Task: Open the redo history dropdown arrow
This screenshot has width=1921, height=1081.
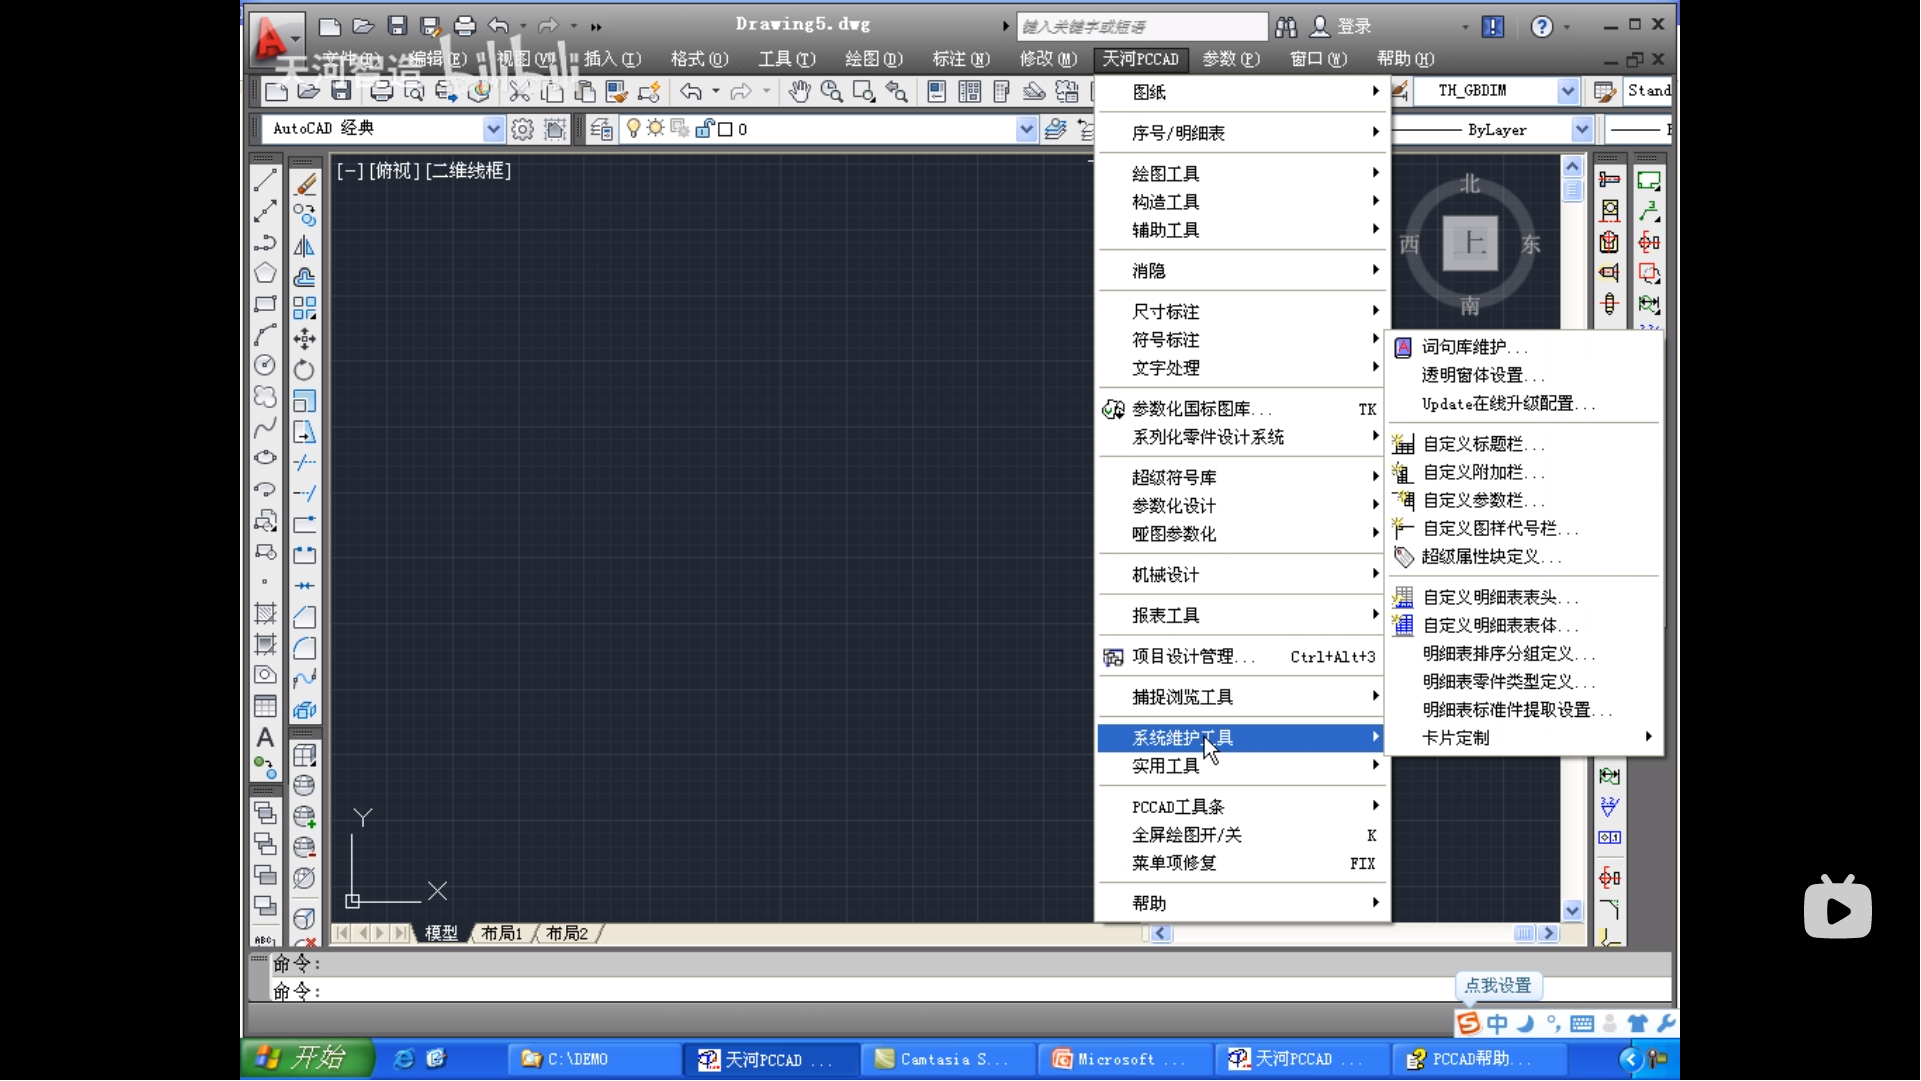Action: [x=767, y=92]
